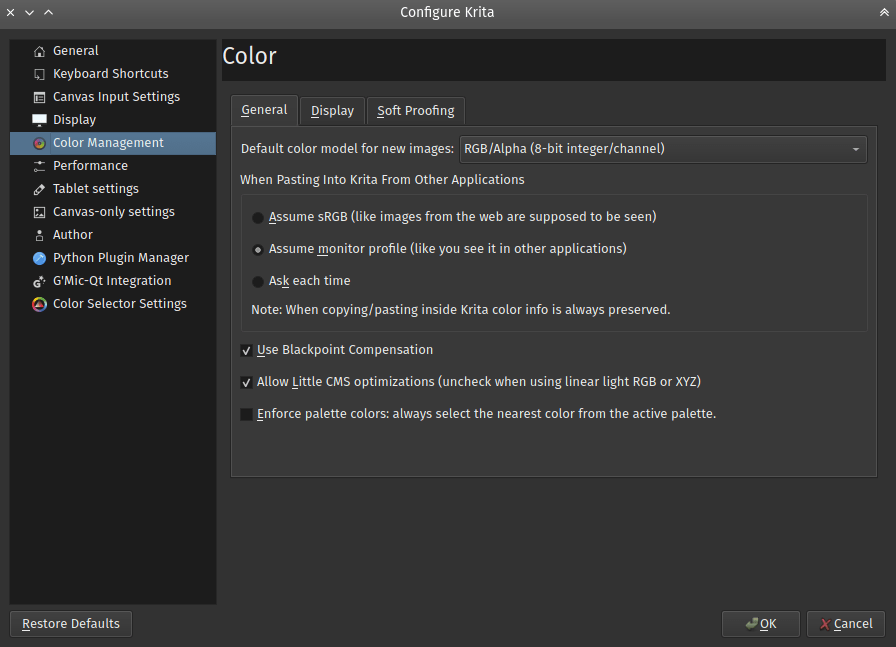Open Performance settings using its icon
896x647 pixels.
pyautogui.click(x=37, y=165)
